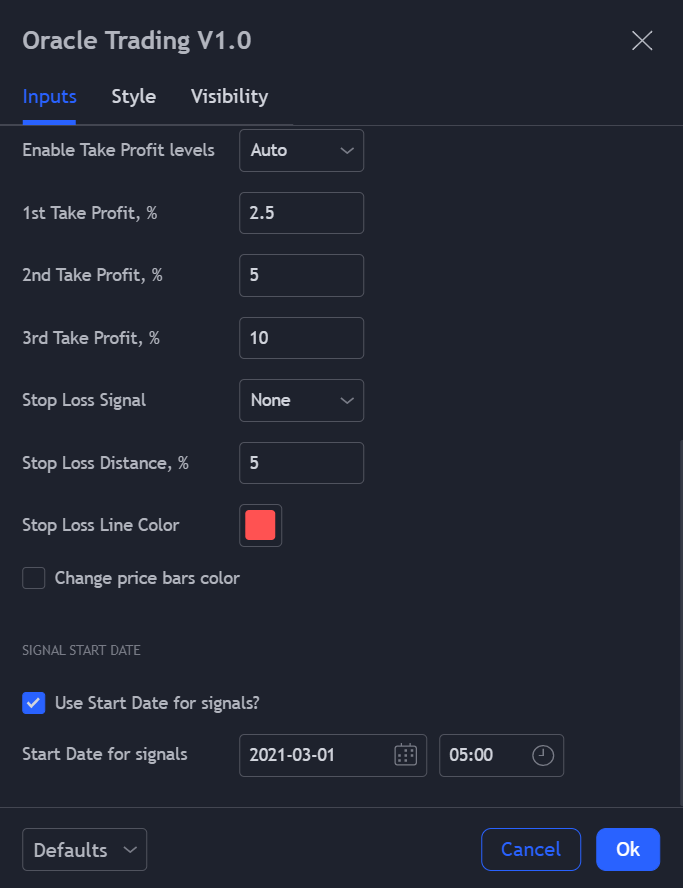This screenshot has width=683, height=888.
Task: Enable Change price bars color checkbox
Action: coord(34,578)
